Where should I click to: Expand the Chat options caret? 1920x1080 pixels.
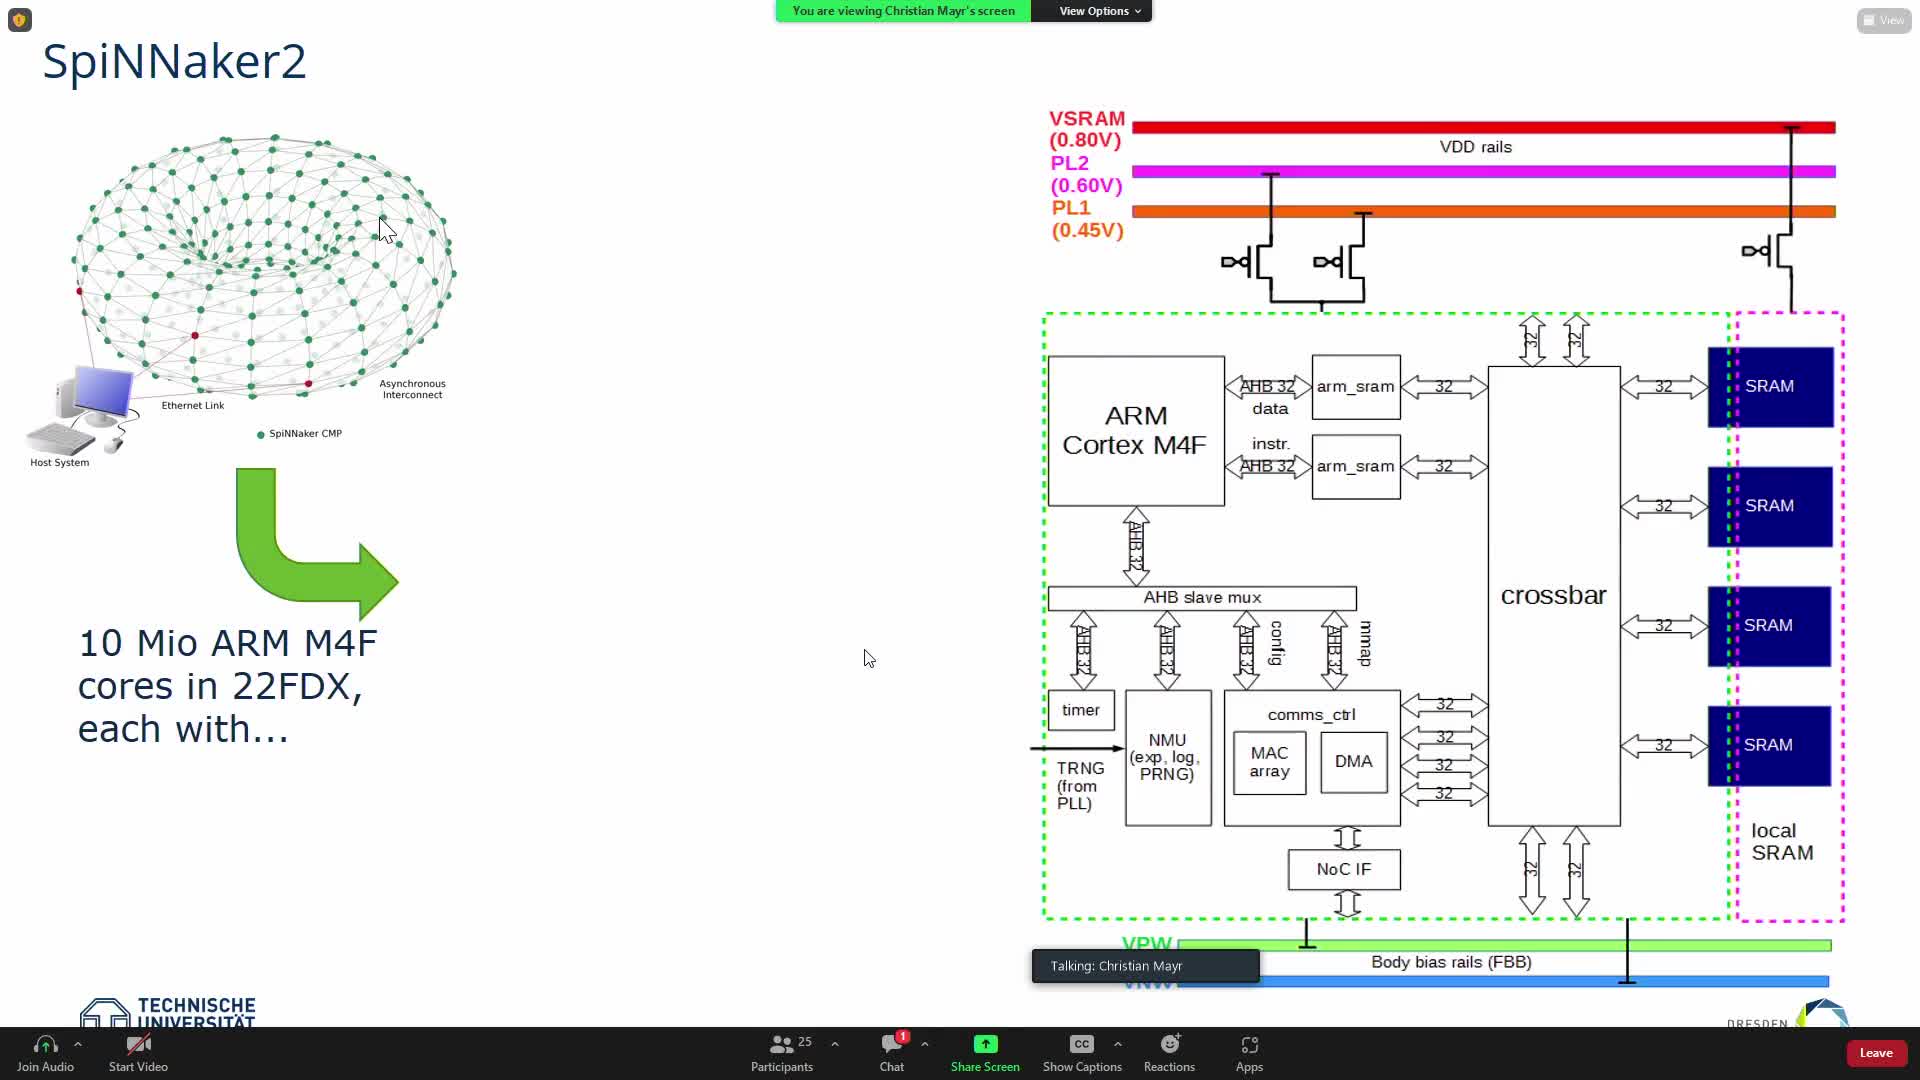[925, 1044]
